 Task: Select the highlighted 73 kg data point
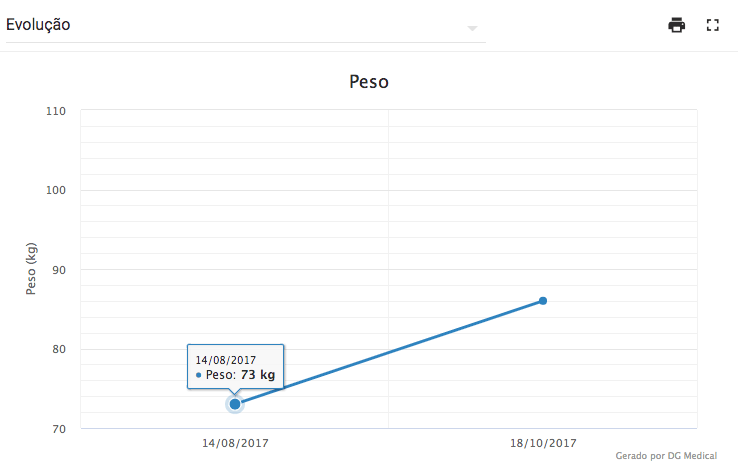pos(235,404)
